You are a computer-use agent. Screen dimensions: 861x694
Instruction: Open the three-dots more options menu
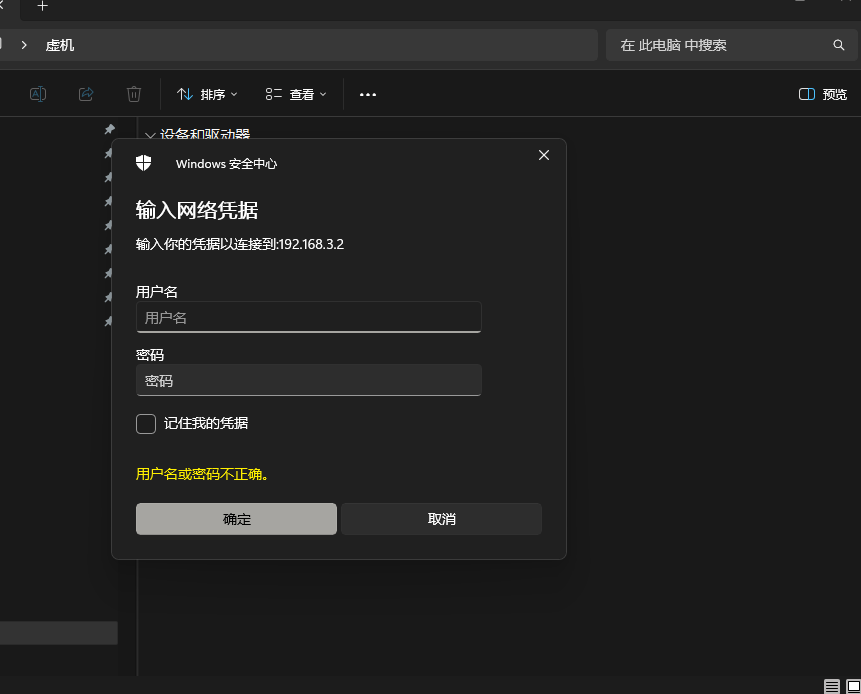(368, 95)
